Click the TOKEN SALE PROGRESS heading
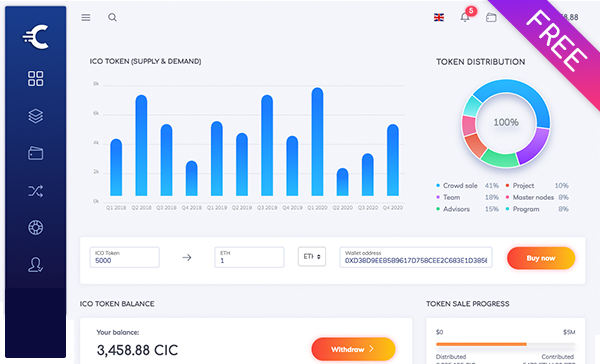600x364 pixels. pyautogui.click(x=468, y=304)
